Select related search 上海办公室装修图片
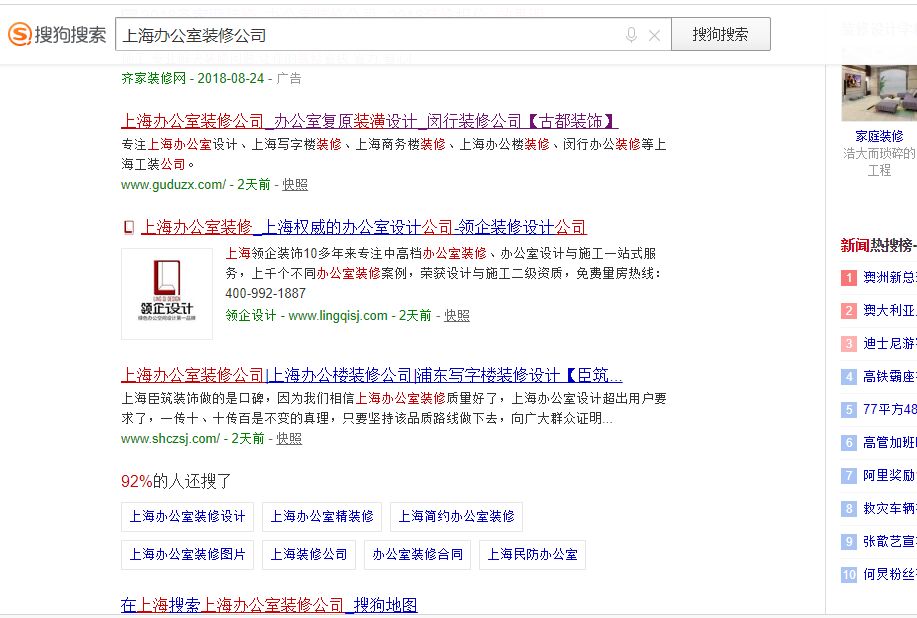917x618 pixels. coord(187,554)
